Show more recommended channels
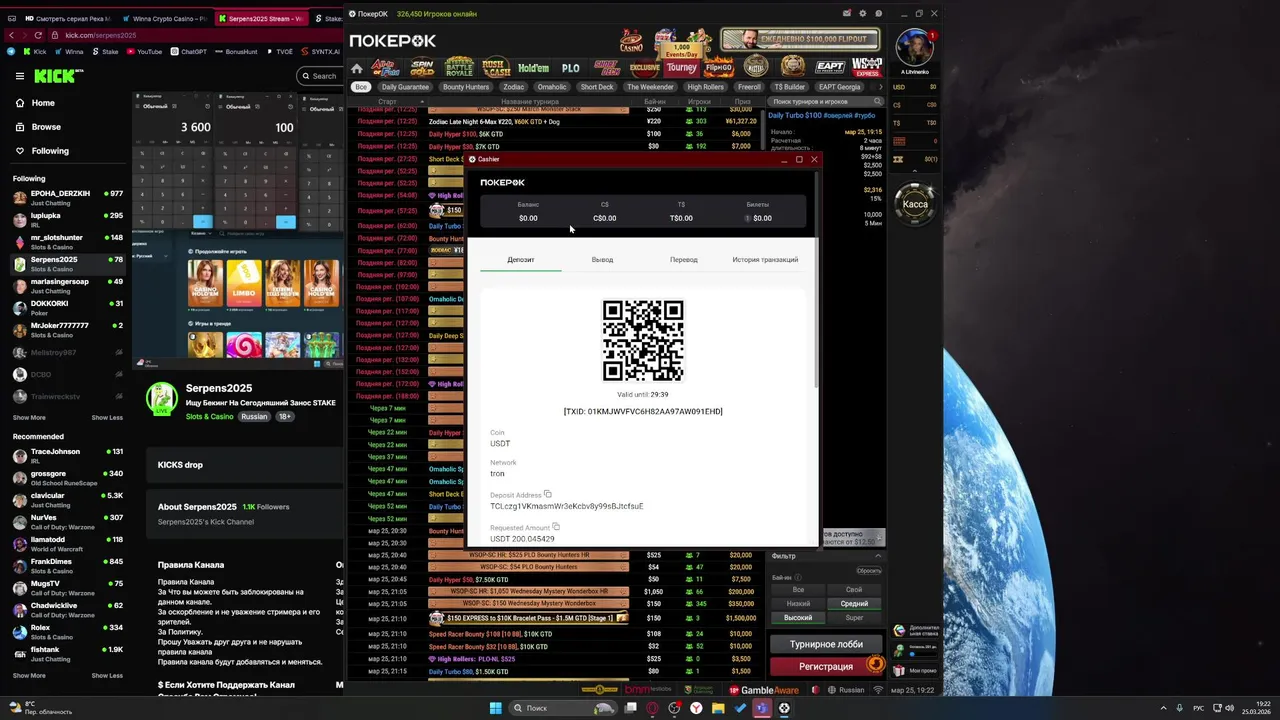 [x=29, y=675]
